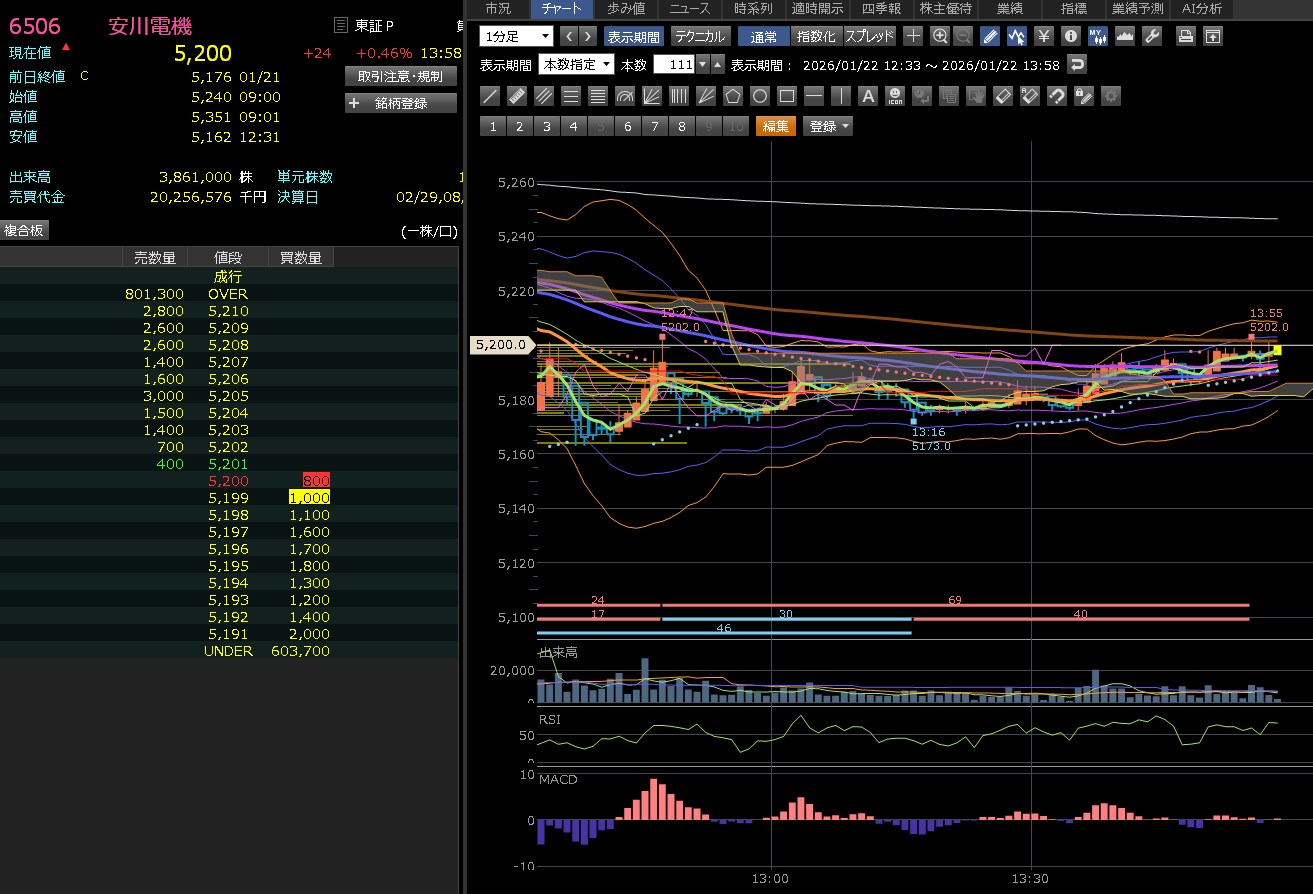
Task: Open the 本数指定 period dropdown
Action: (573, 65)
